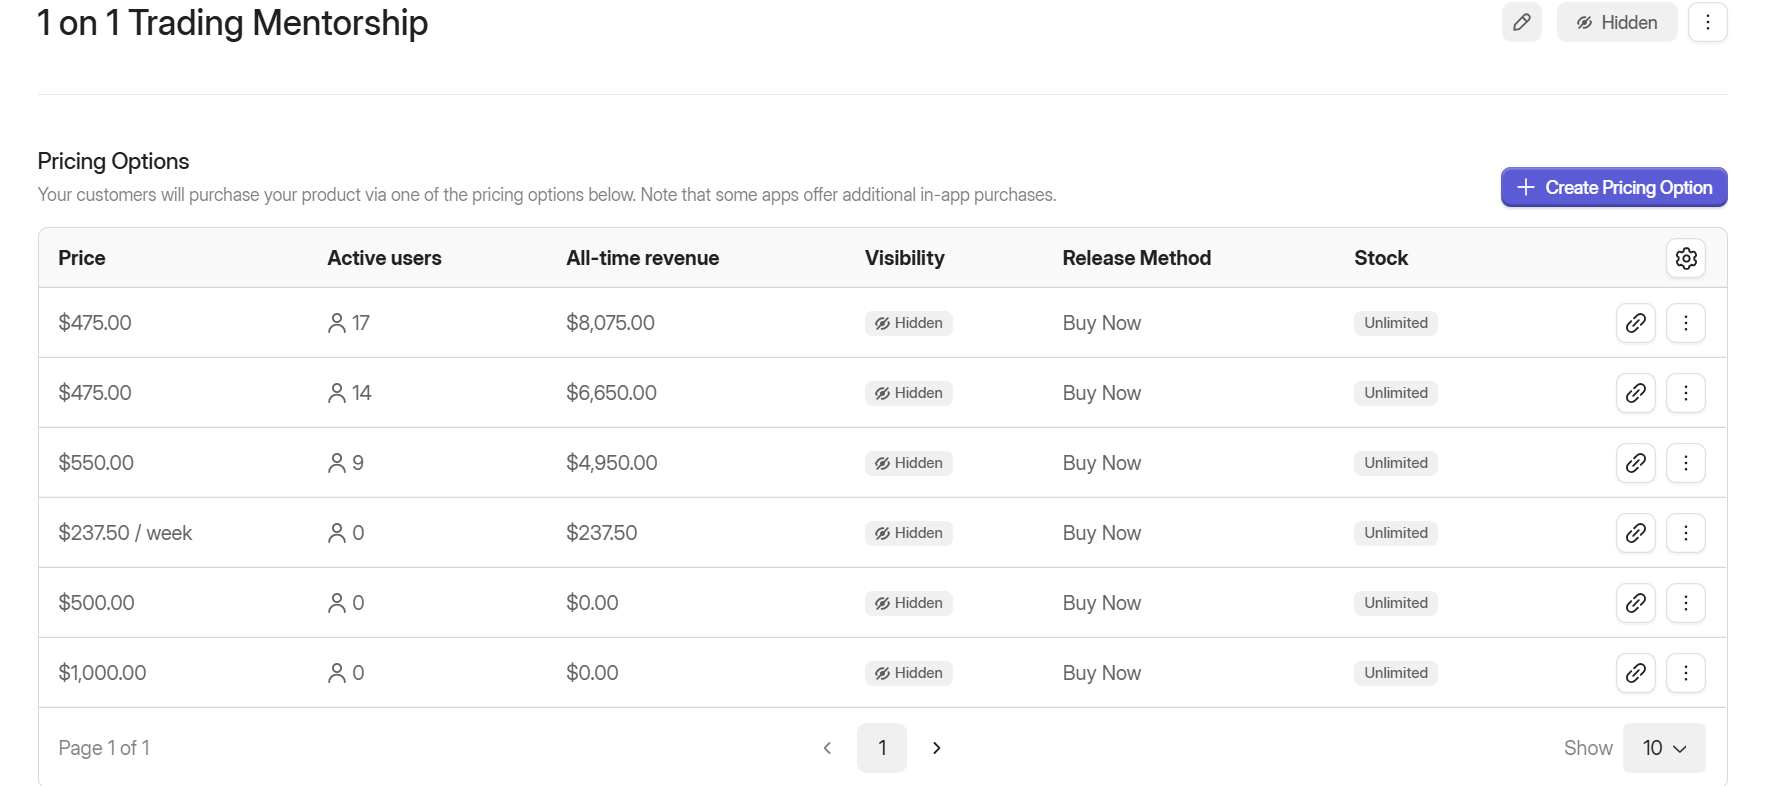The height and width of the screenshot is (786, 1773).
Task: Click Unlimited stock badge in $1,000.00 row
Action: click(x=1396, y=673)
